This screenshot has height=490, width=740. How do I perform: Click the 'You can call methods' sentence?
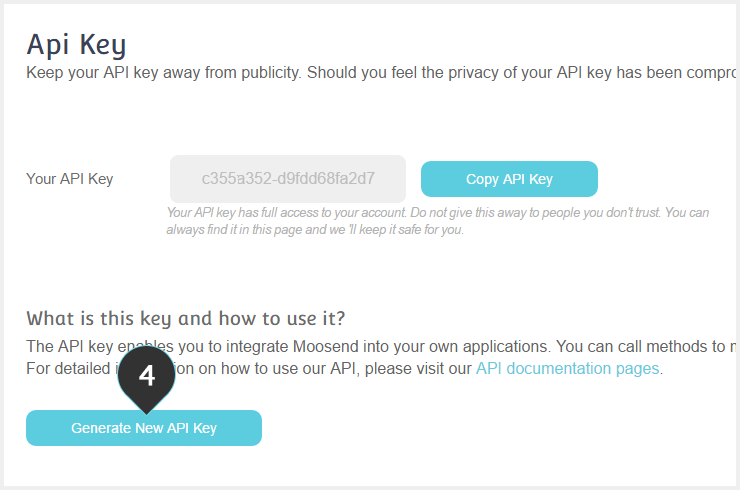pyautogui.click(x=646, y=346)
